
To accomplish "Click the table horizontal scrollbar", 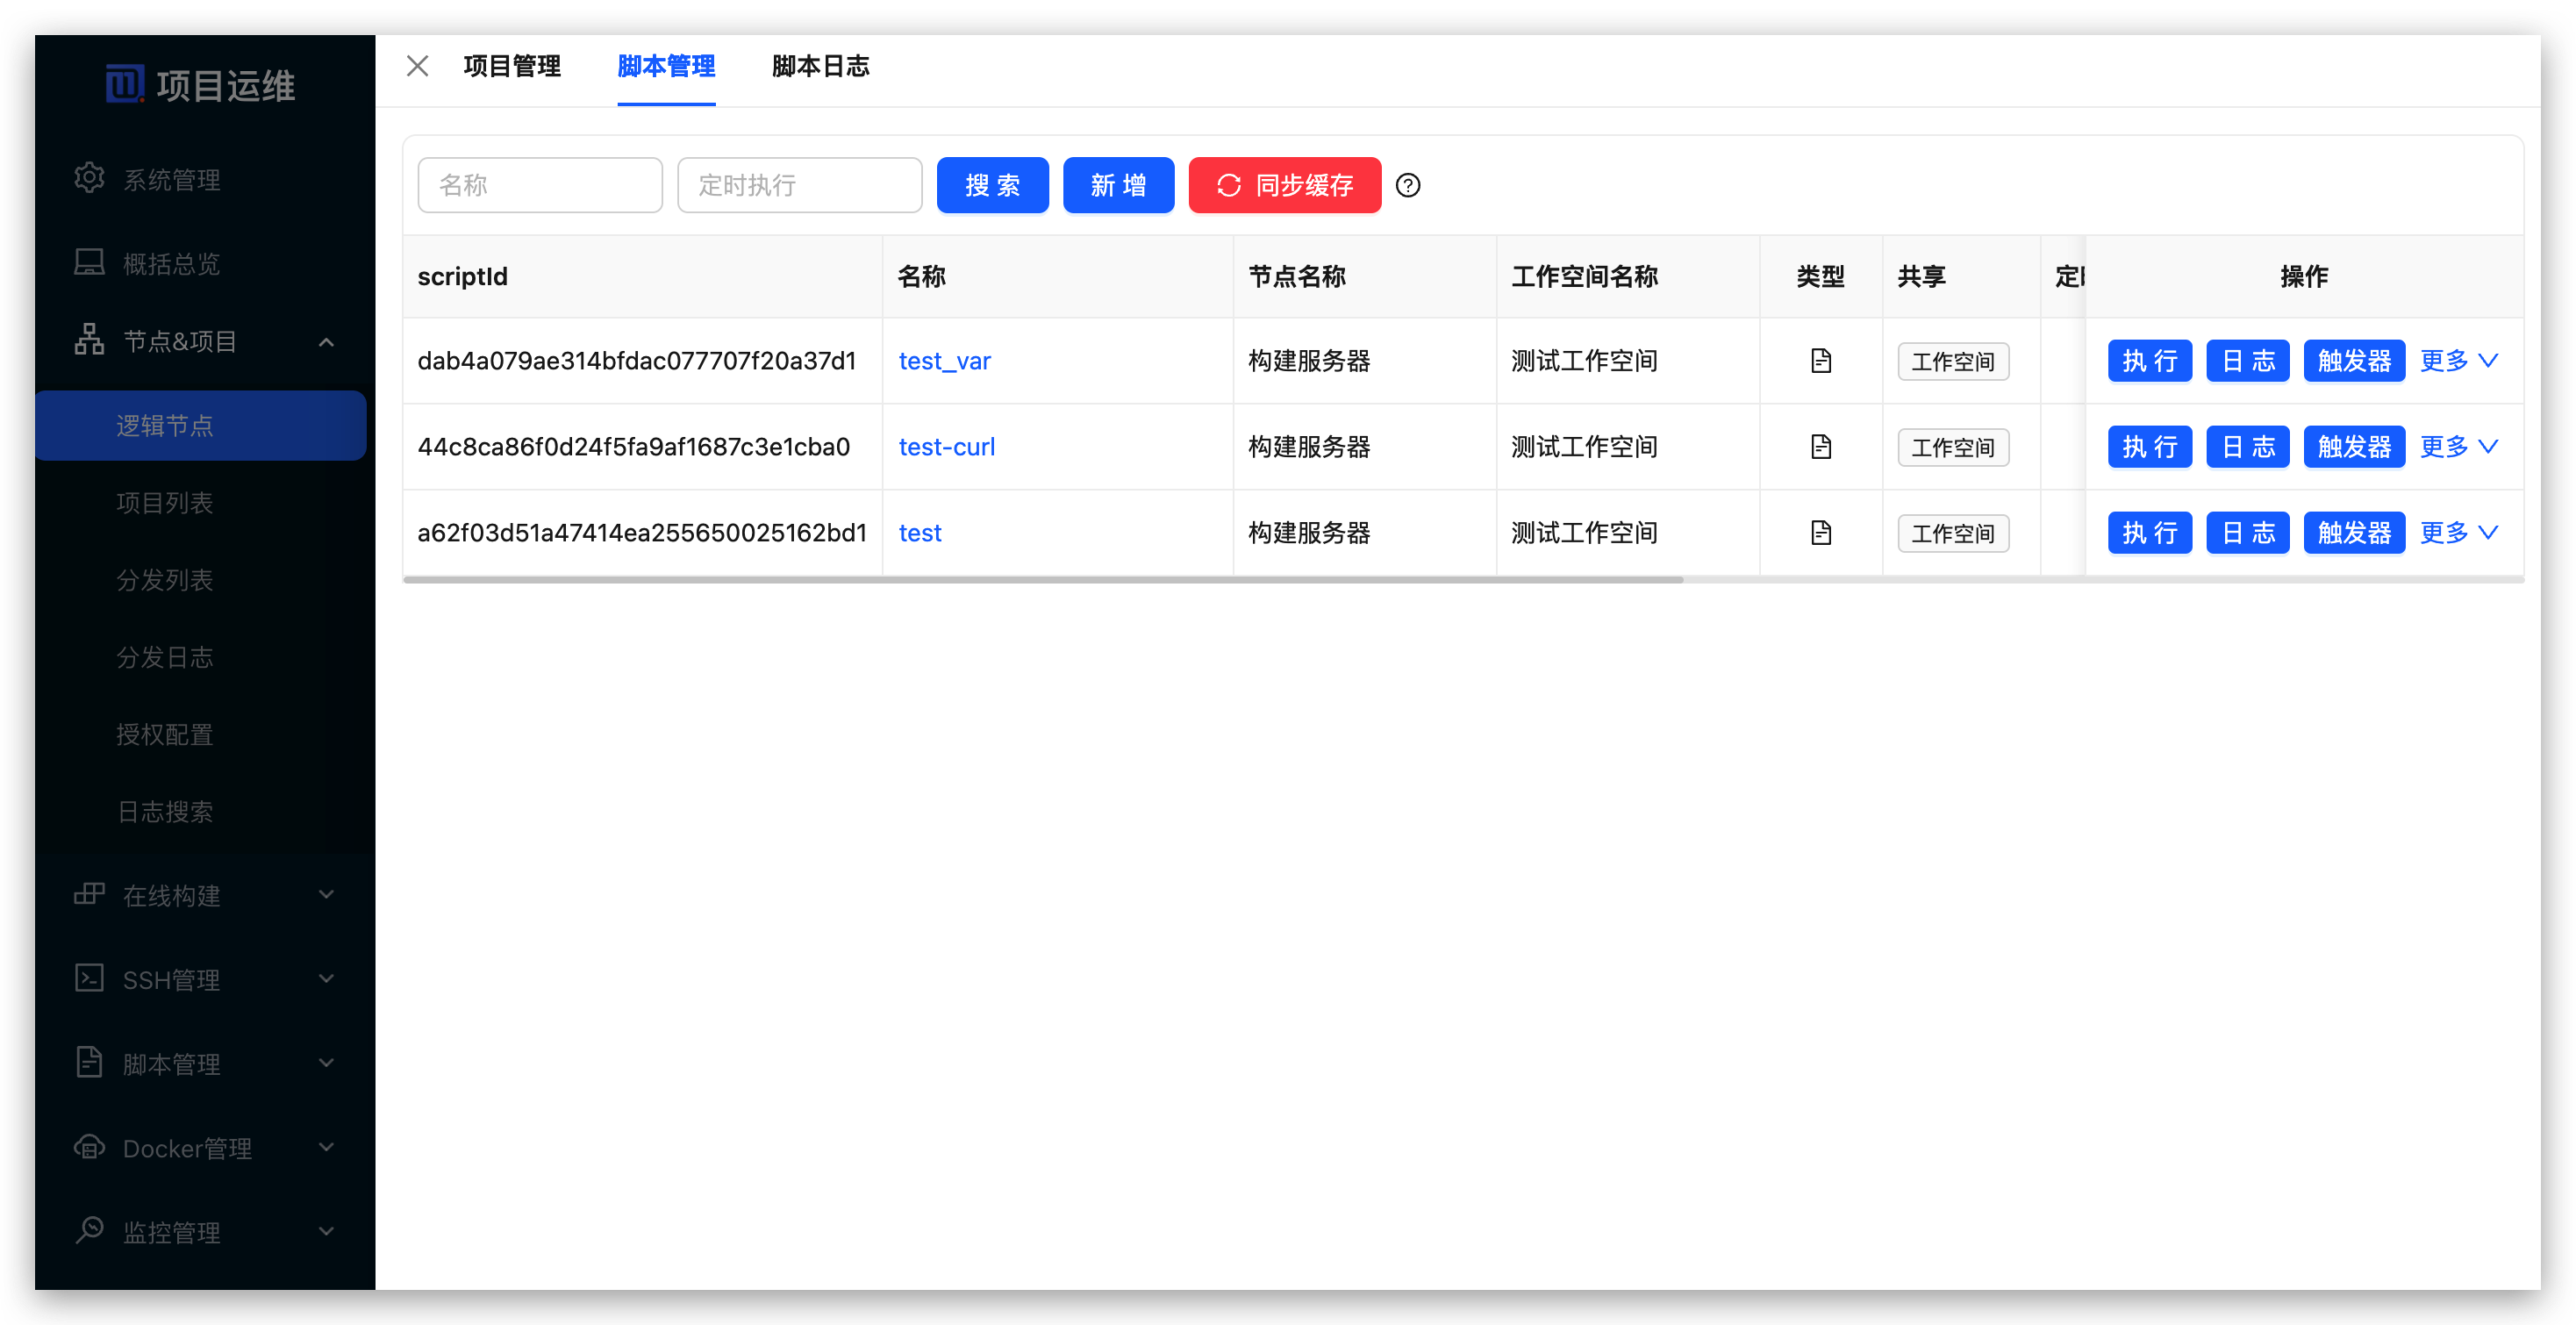I will coord(1042,580).
